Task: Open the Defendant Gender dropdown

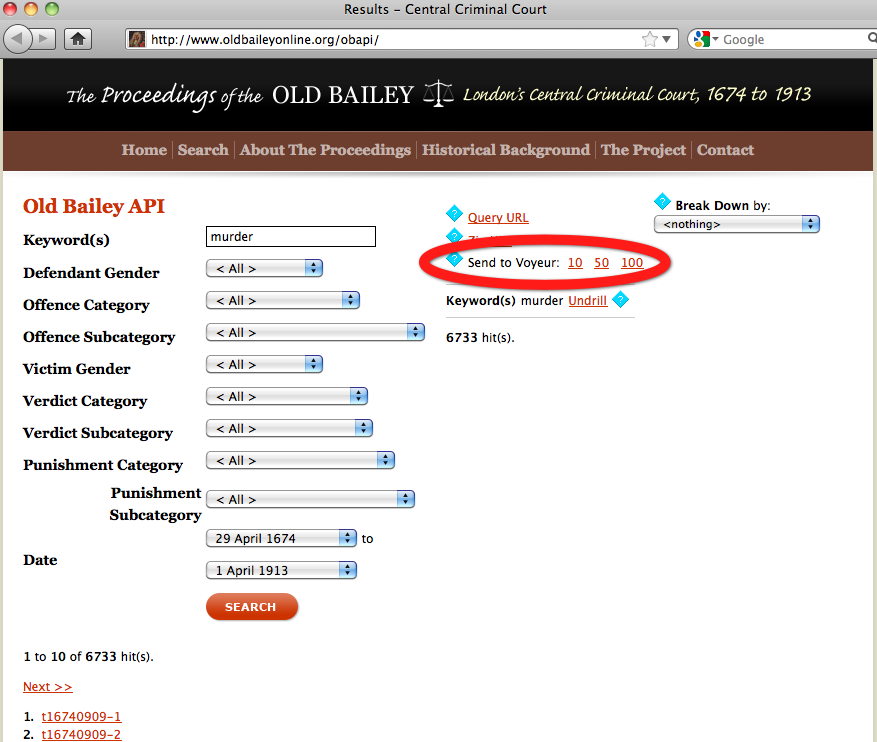Action: 265,268
